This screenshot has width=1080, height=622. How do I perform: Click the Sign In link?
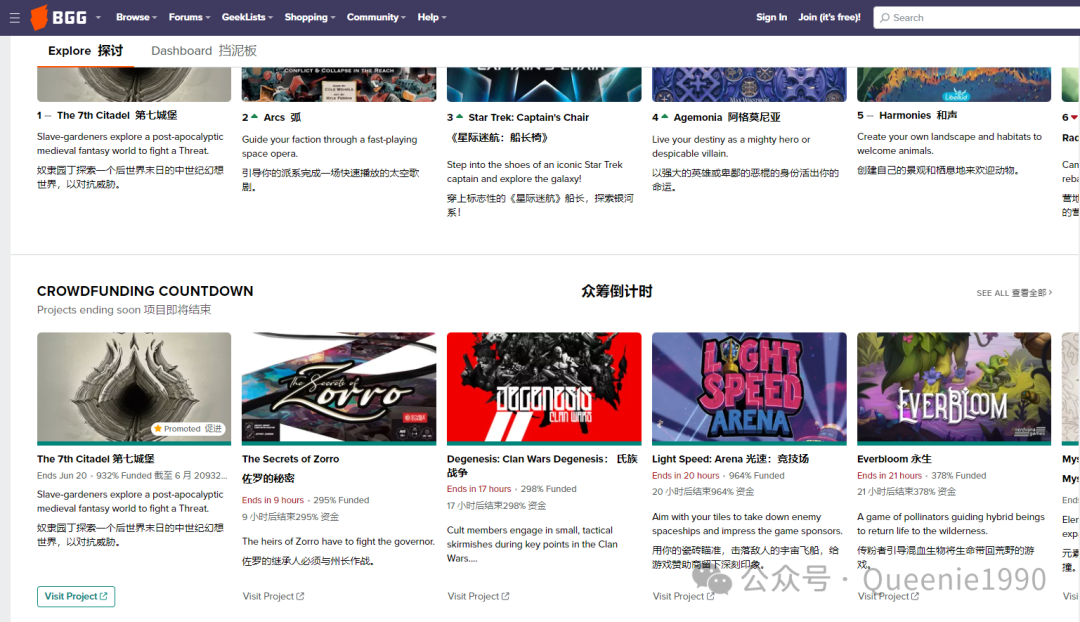[x=771, y=17]
